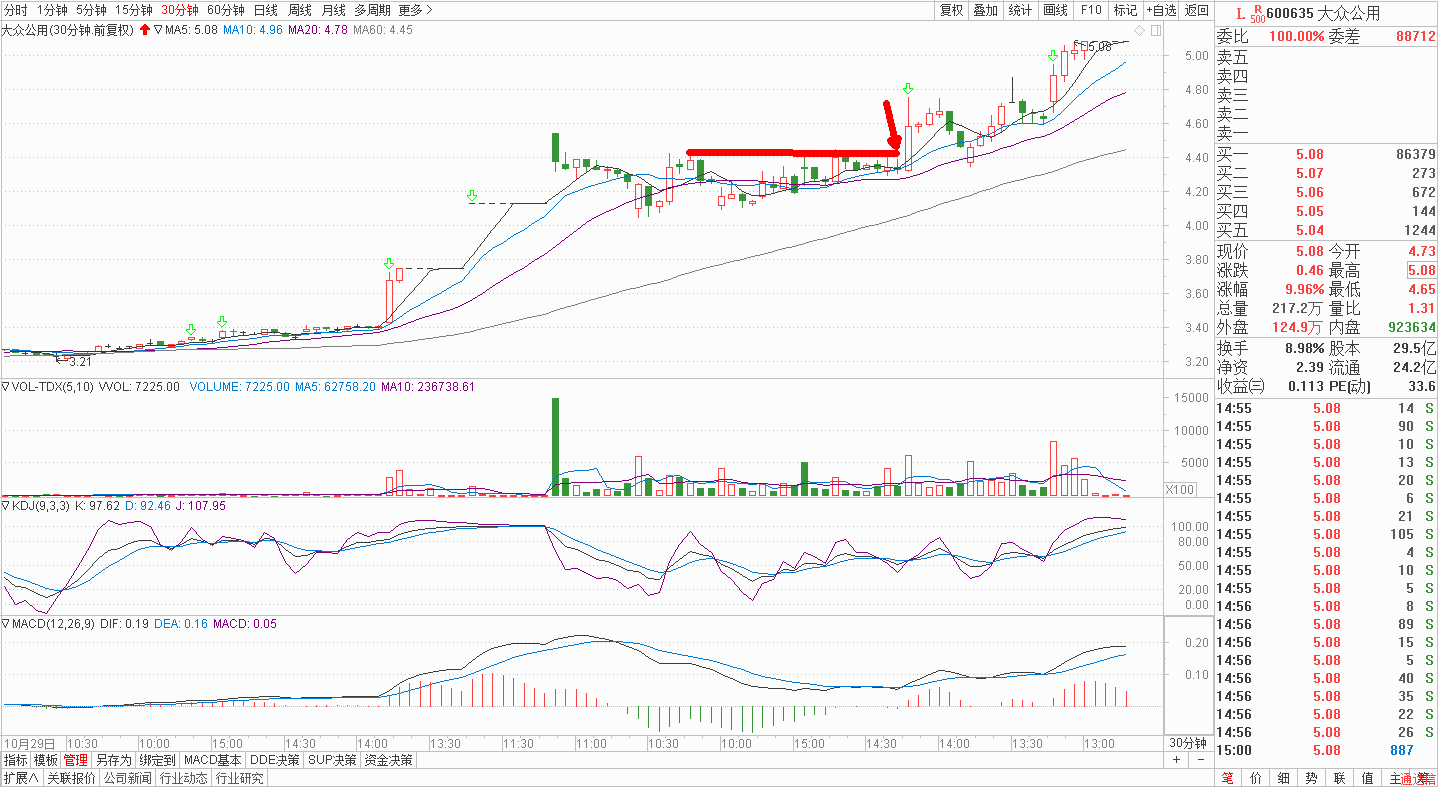Expand the VOL-TDX indicator triangle
The width and height of the screenshot is (1438, 787).
pyautogui.click(x=5, y=386)
